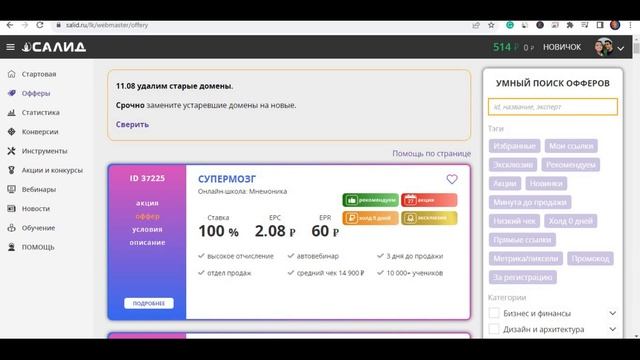Open the browser three-dot menu
This screenshot has height=360, width=640.
[630, 25]
